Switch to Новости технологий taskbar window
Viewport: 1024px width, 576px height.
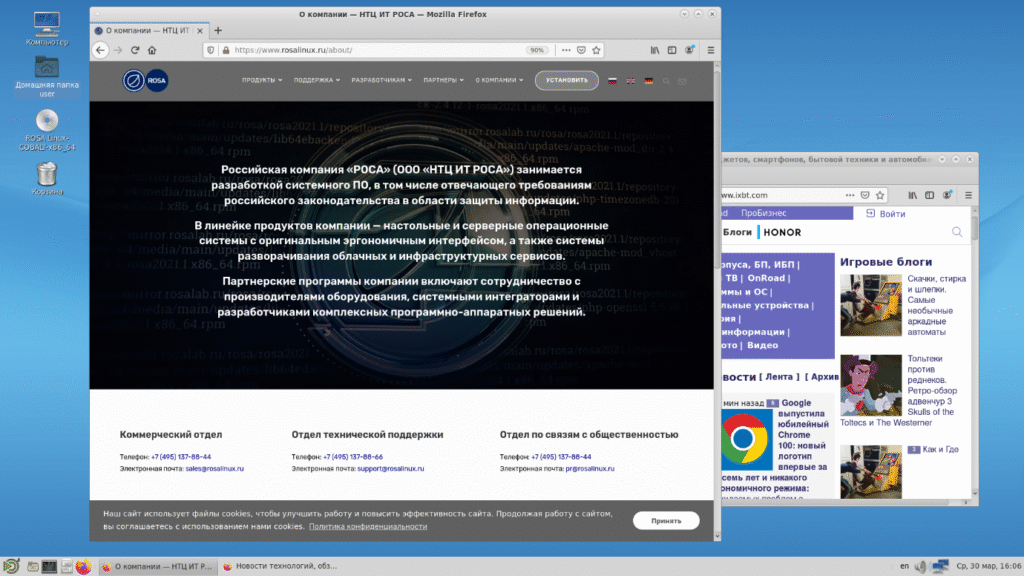(x=280, y=566)
